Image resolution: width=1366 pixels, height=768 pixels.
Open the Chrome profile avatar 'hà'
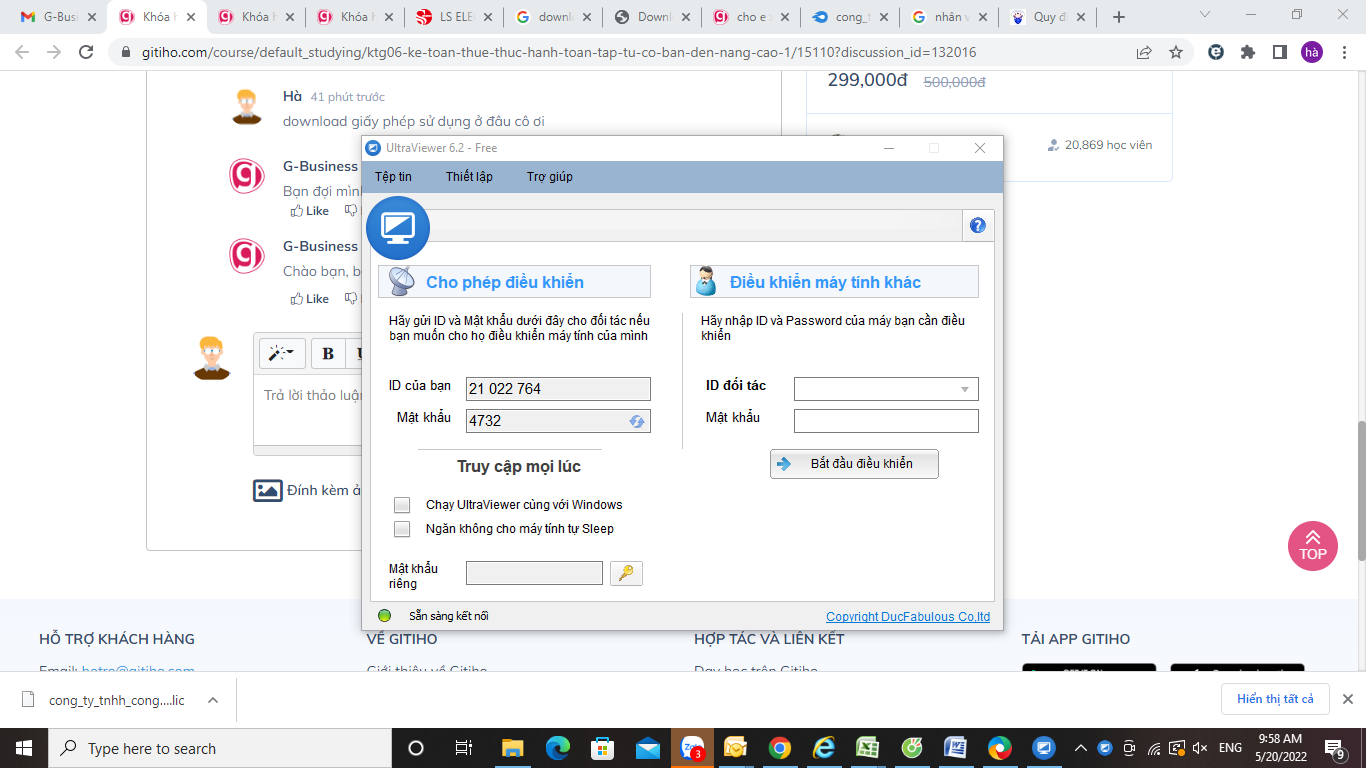click(x=1312, y=52)
